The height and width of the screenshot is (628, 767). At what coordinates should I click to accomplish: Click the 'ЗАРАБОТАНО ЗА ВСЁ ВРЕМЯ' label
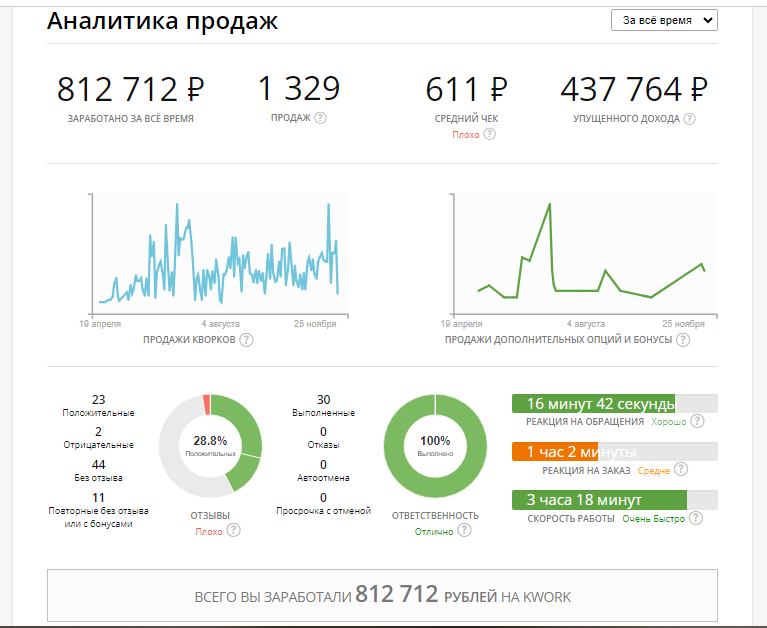(131, 118)
